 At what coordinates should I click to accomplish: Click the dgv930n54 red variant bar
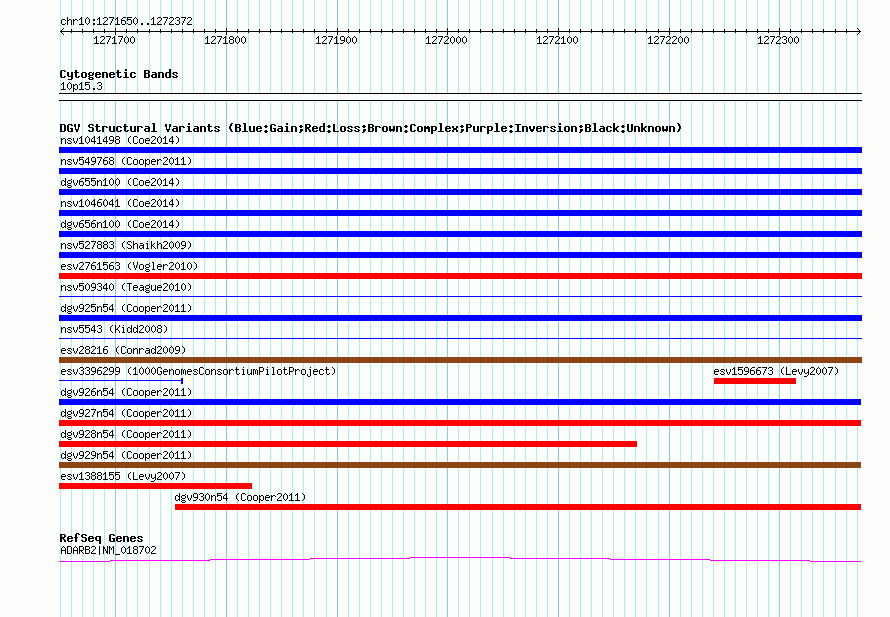[518, 507]
